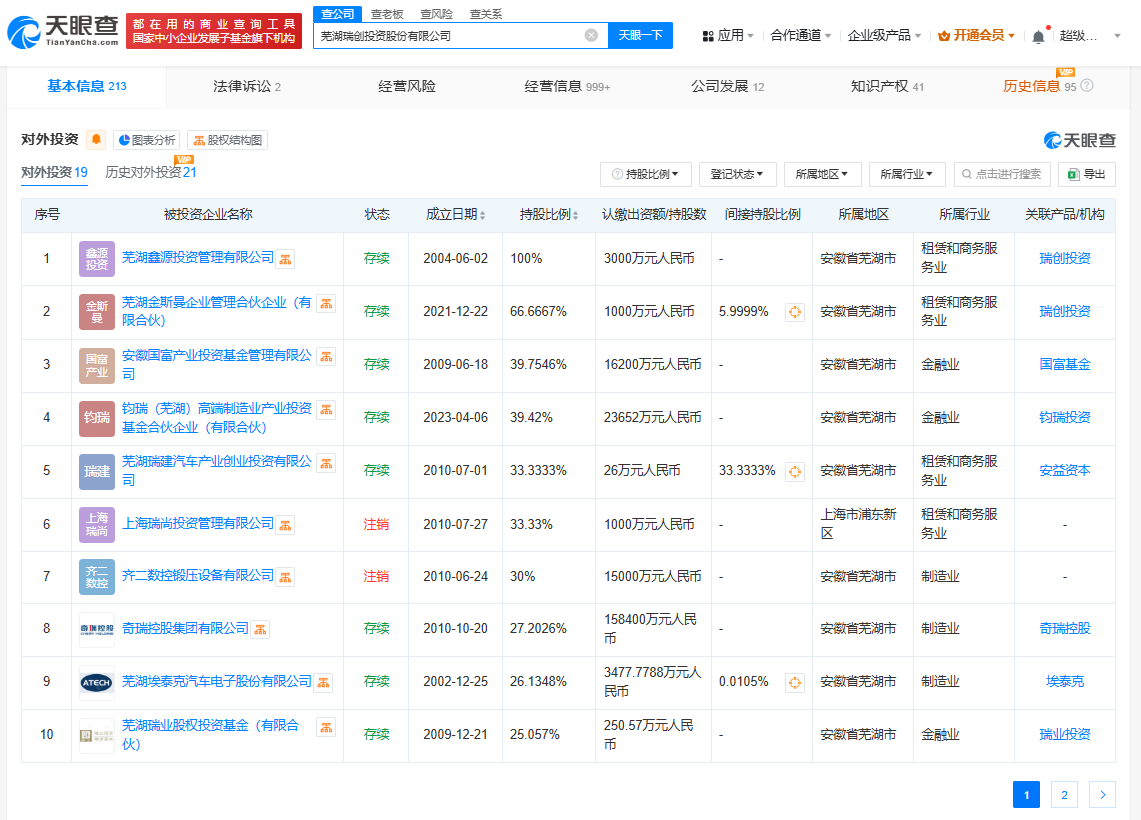Switch to 历史对外投资 sub-tab
The width and height of the screenshot is (1141, 820).
click(x=151, y=172)
